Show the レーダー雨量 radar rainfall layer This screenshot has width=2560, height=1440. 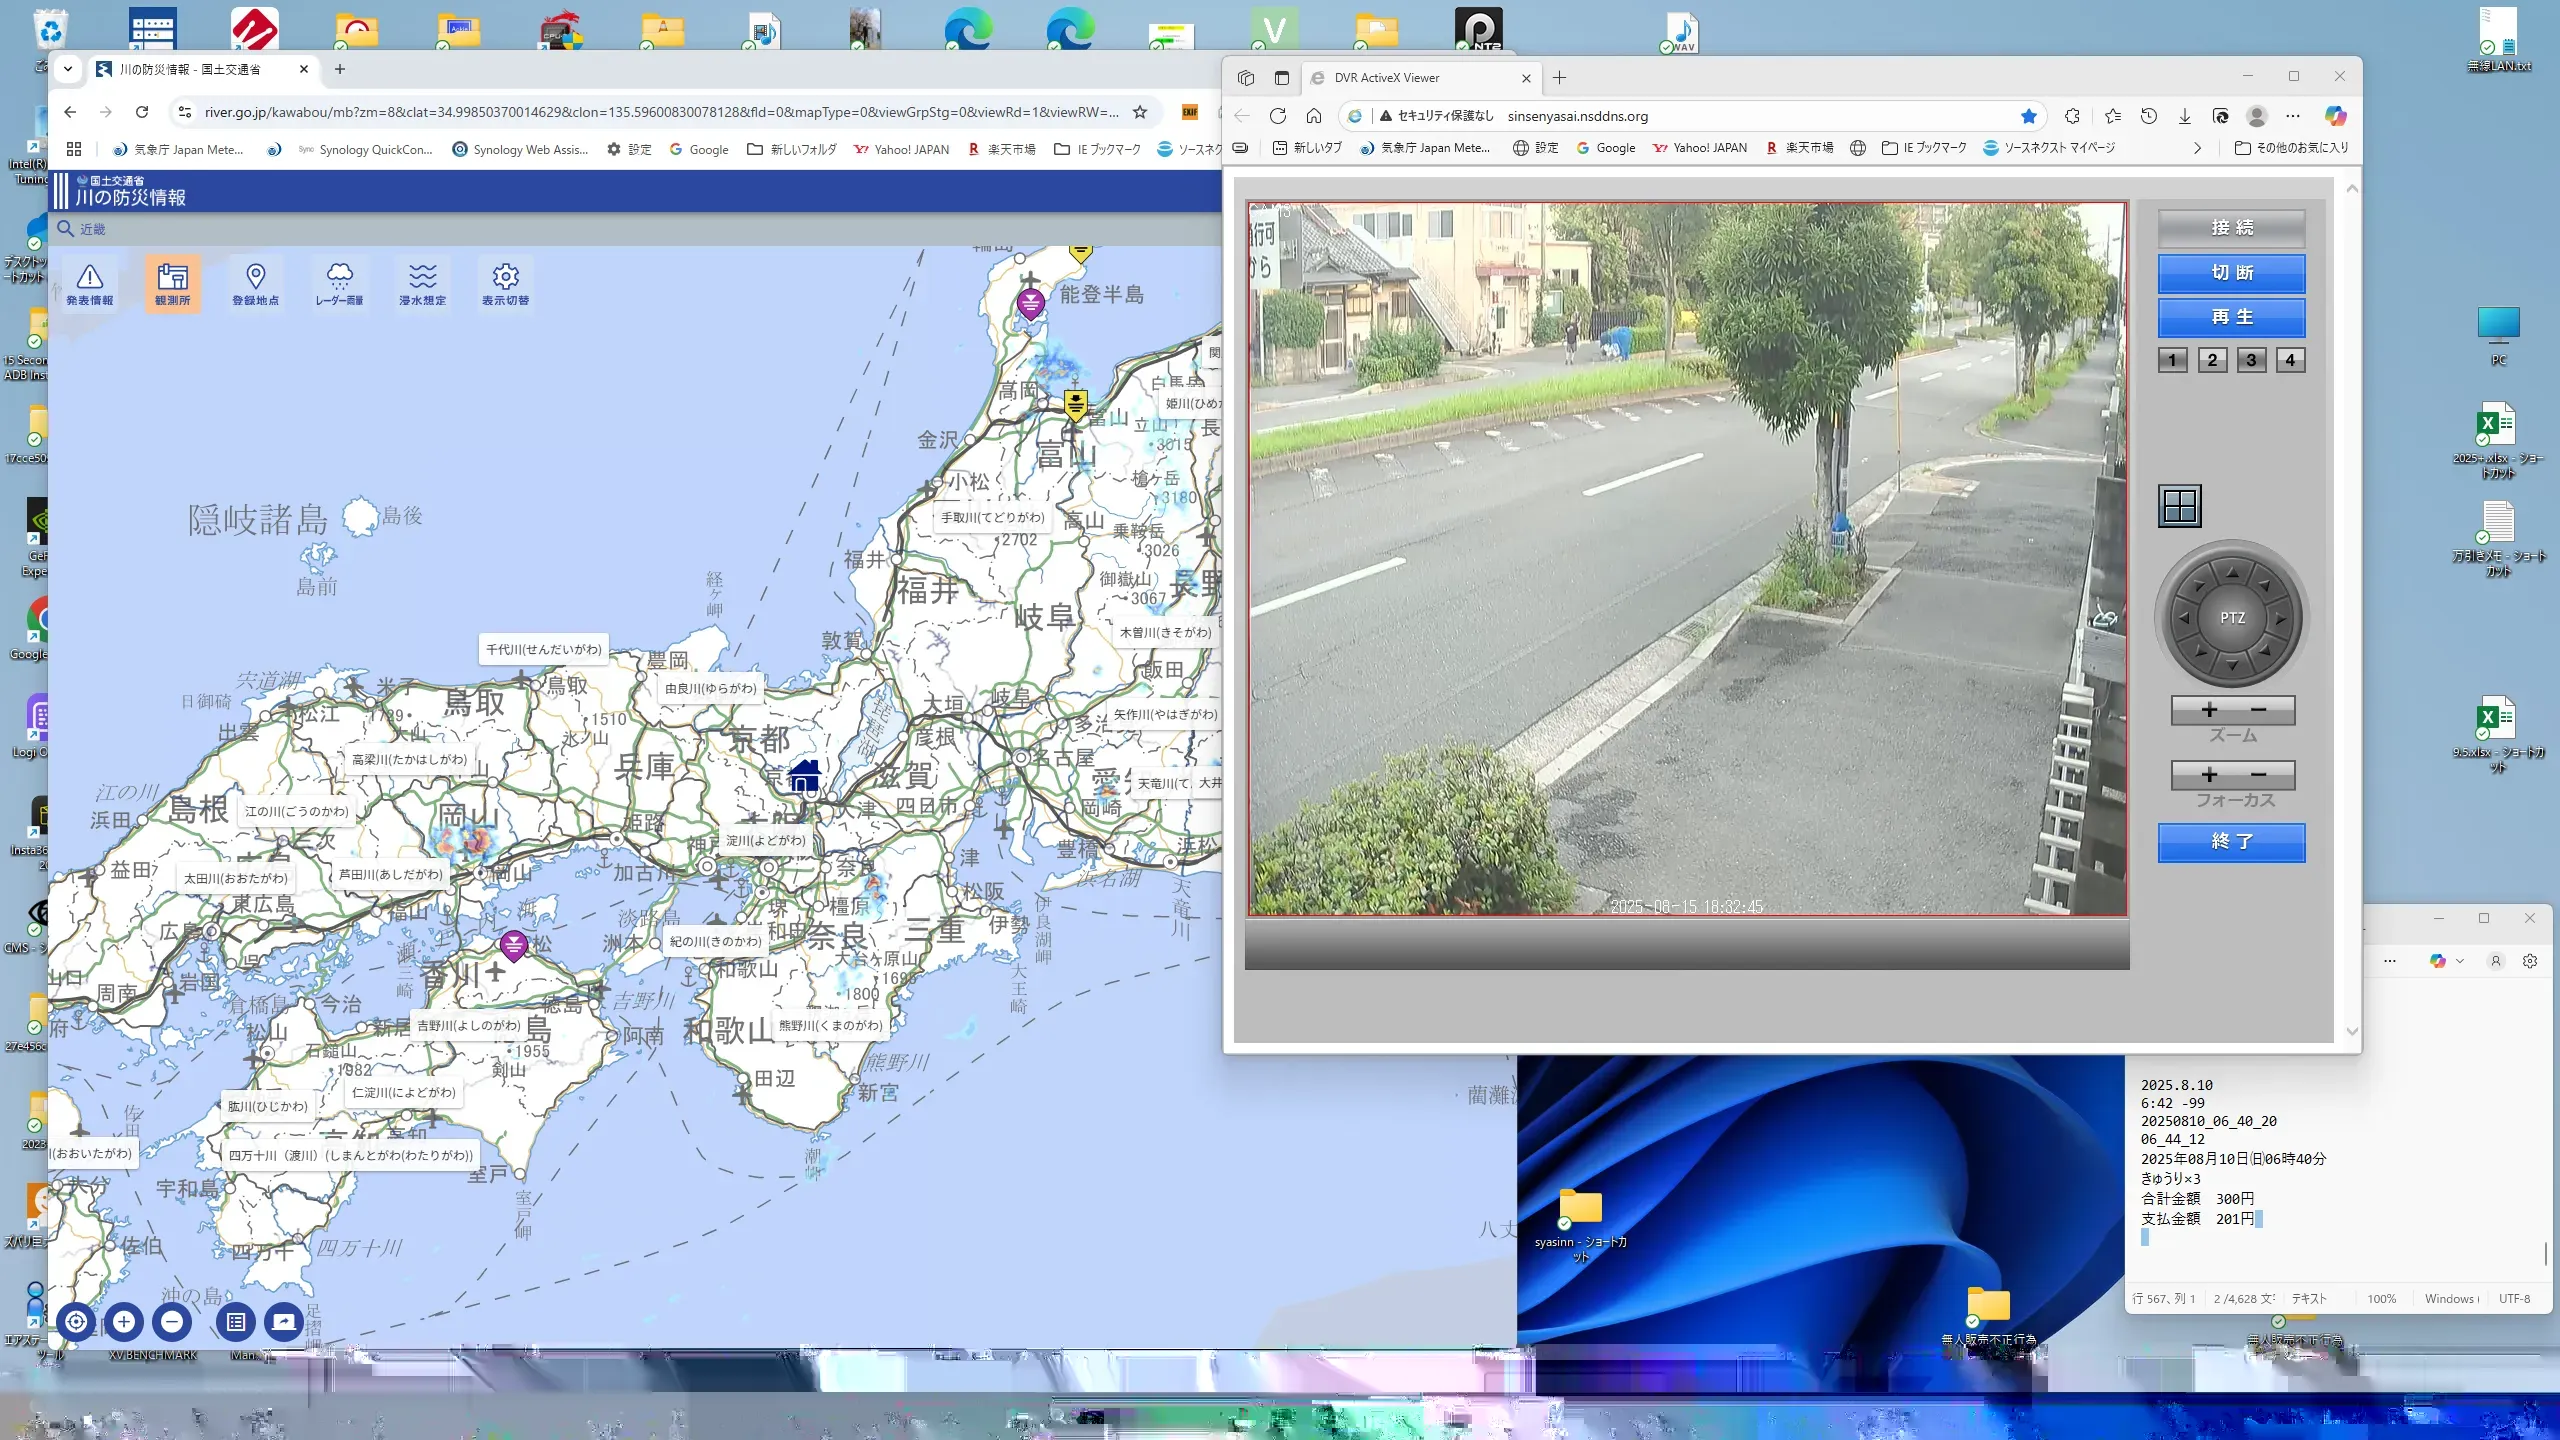coord(339,283)
